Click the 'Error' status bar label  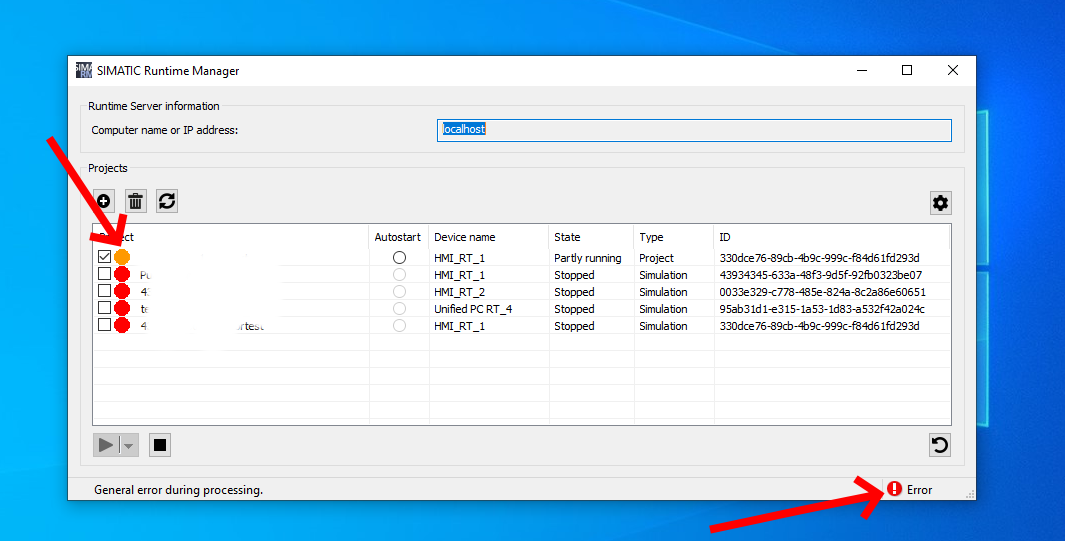point(919,489)
